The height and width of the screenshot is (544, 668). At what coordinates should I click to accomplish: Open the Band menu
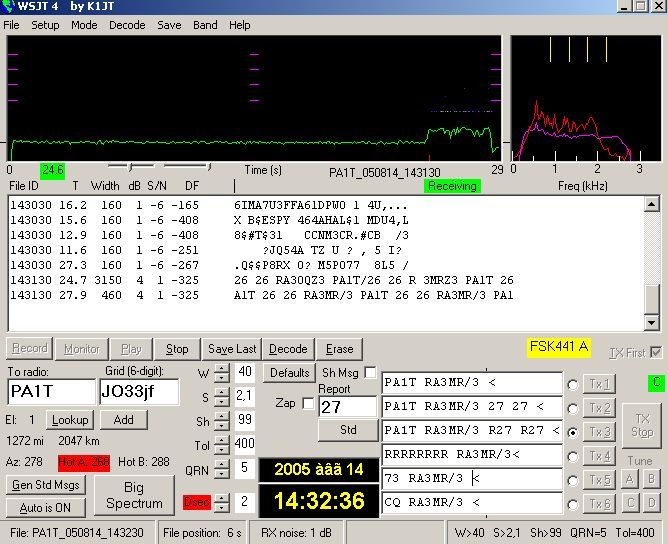click(x=205, y=25)
